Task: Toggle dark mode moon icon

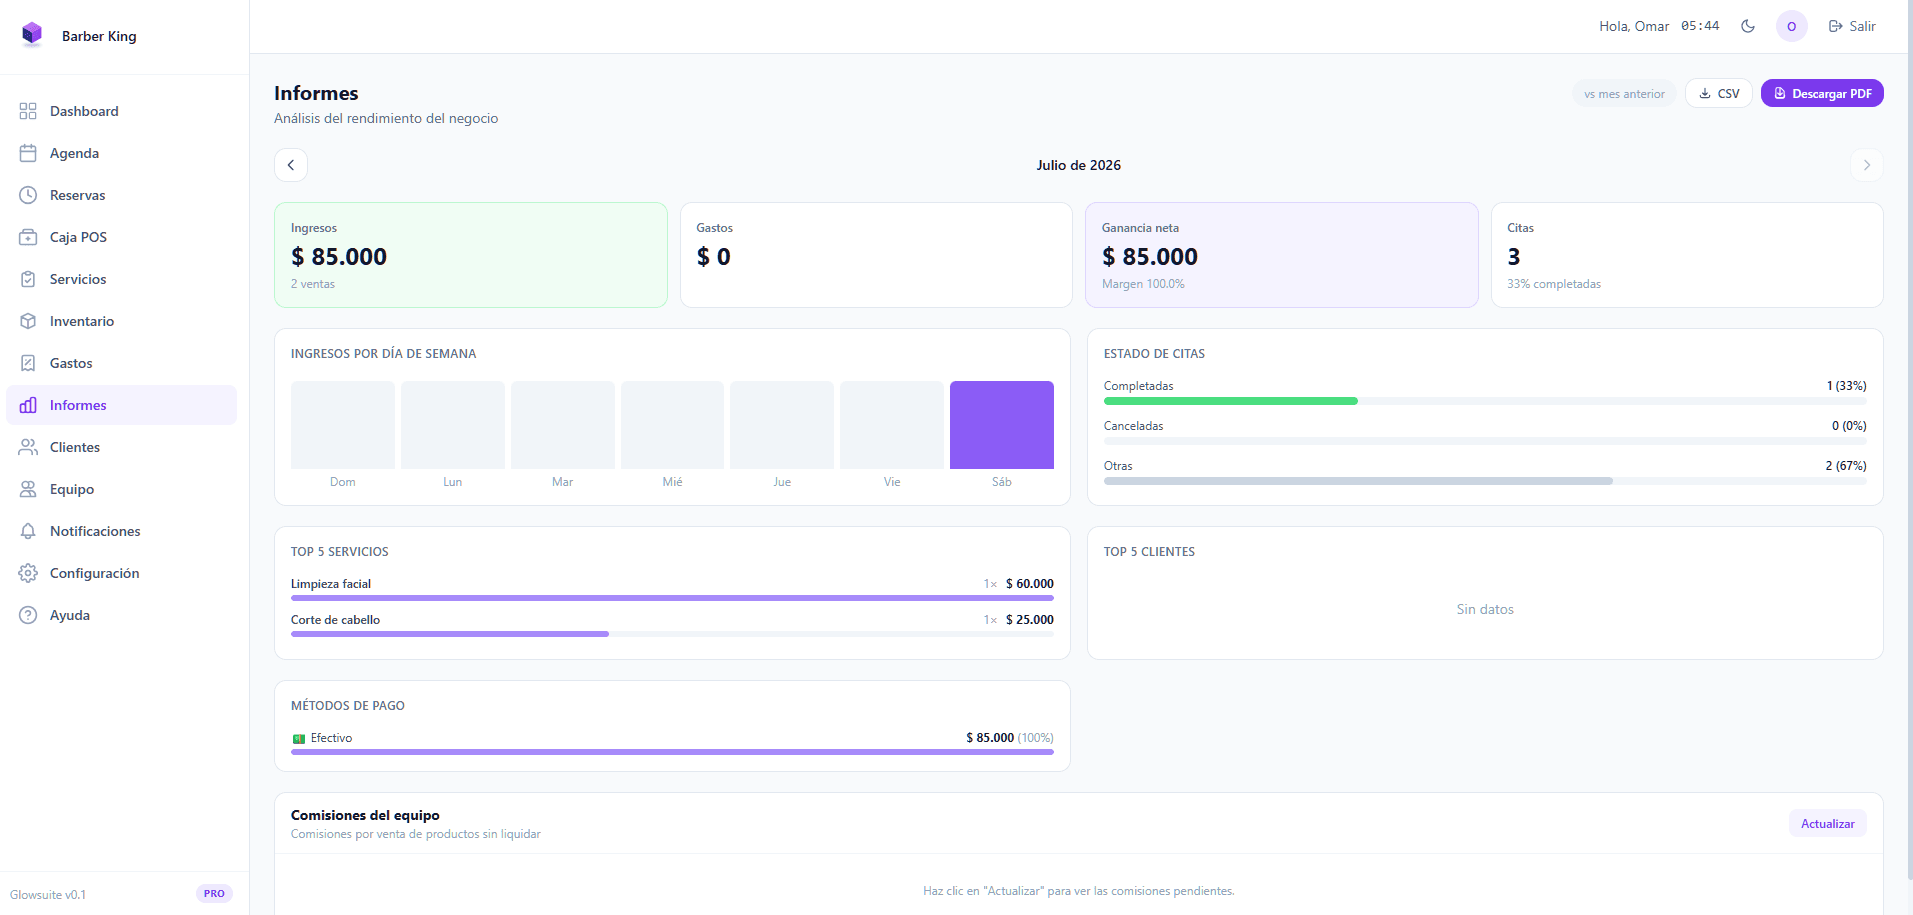Action: point(1748,26)
